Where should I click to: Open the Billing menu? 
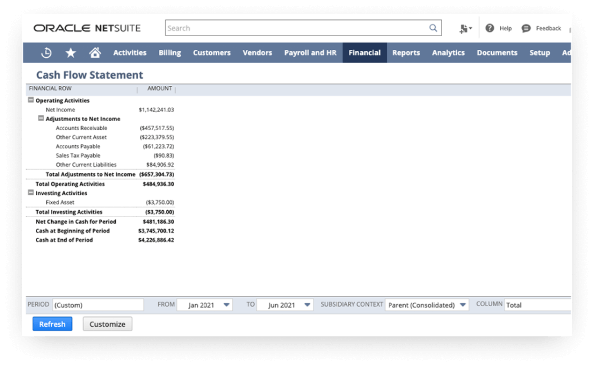pyautogui.click(x=169, y=53)
